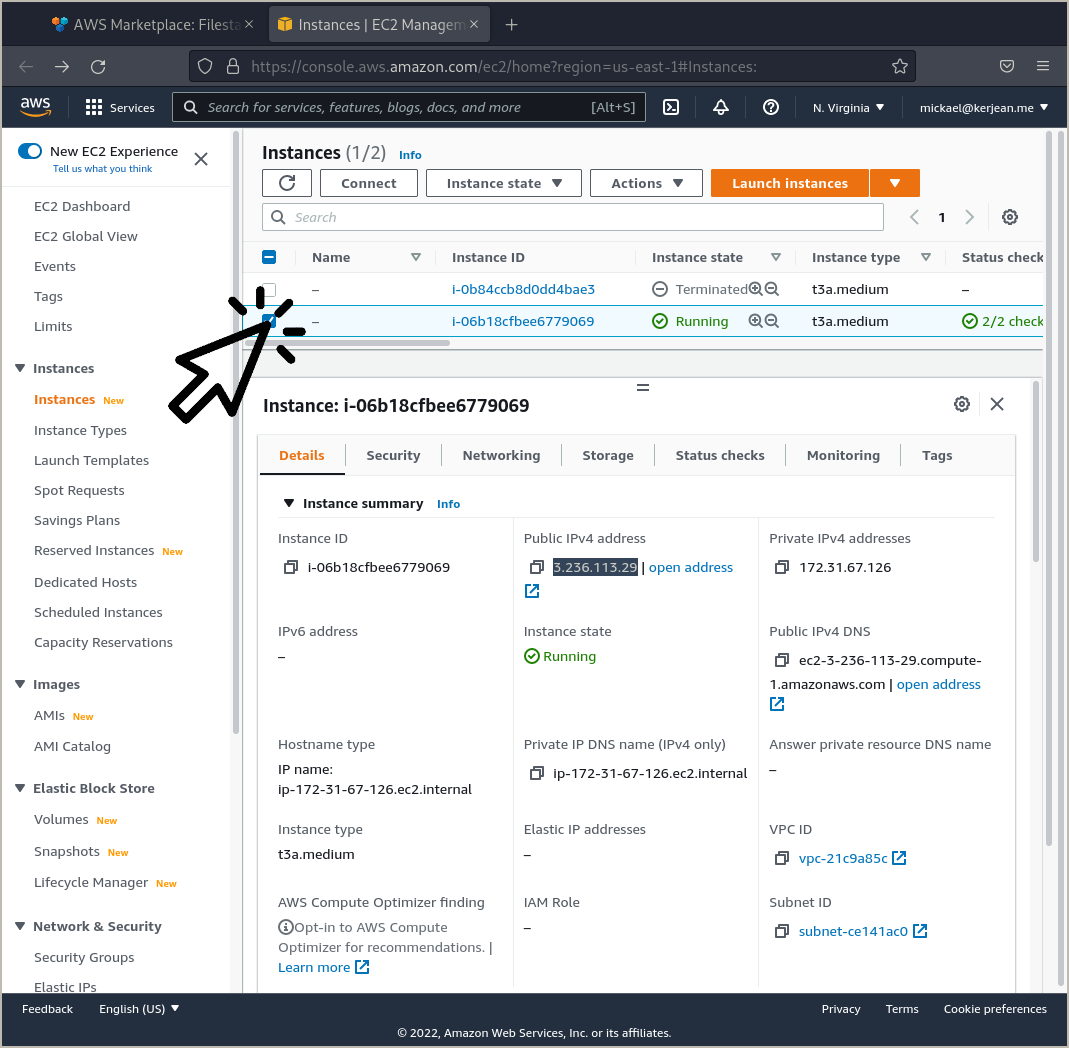1069x1048 pixels.
Task: Open the vpc-21c9a85c link
Action: point(843,858)
